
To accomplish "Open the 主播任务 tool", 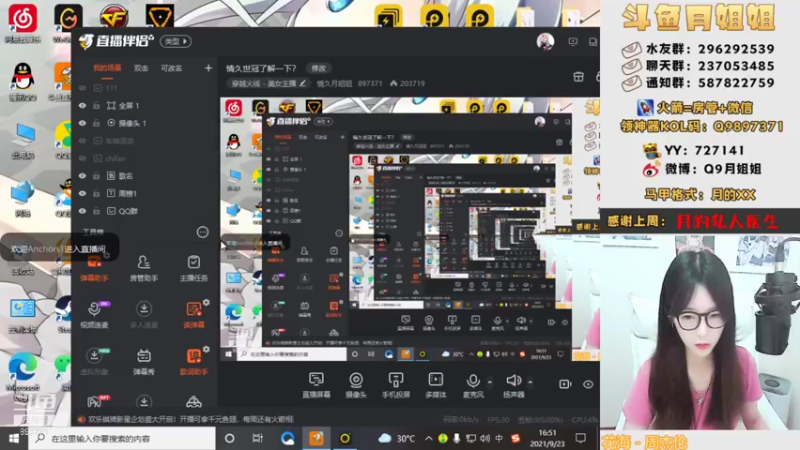I will (x=193, y=269).
